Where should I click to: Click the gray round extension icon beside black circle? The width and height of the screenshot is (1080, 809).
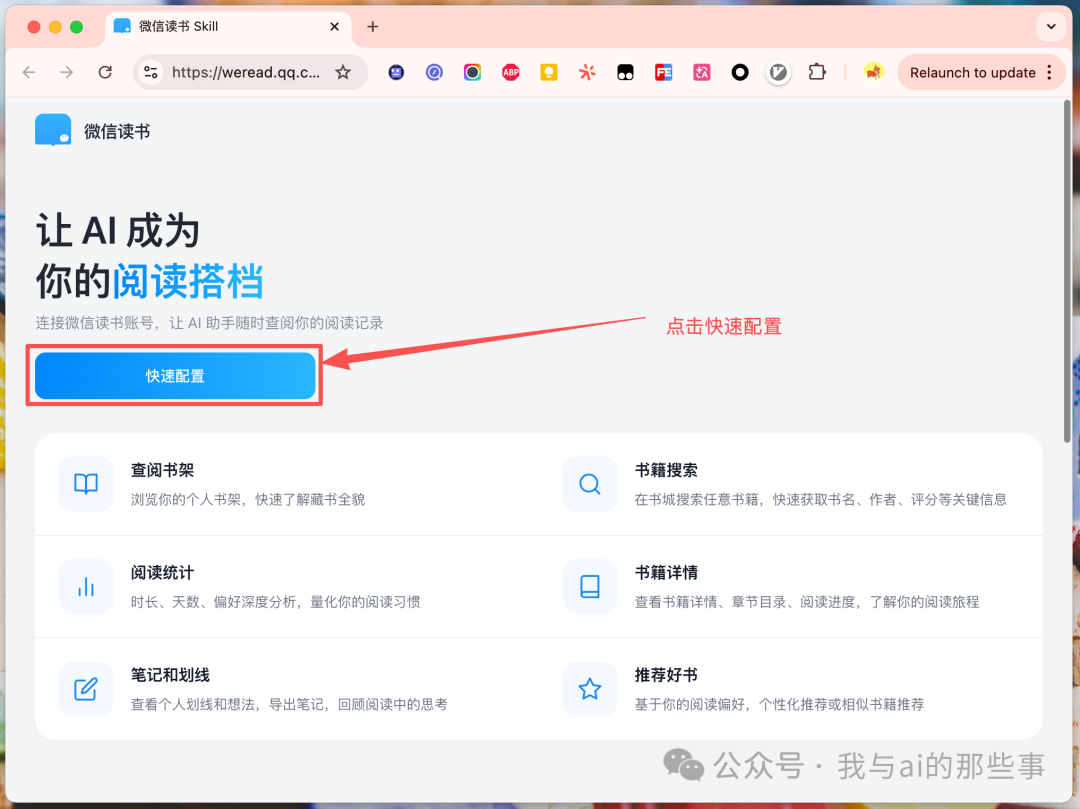[778, 72]
